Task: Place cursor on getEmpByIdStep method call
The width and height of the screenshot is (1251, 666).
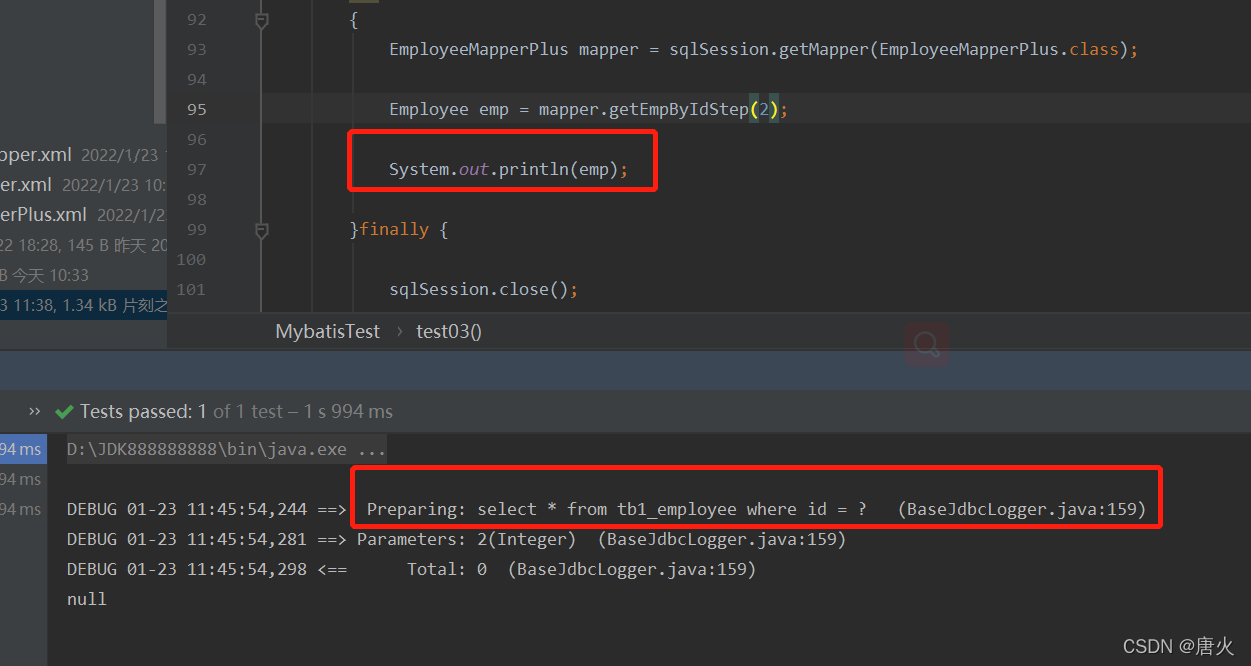Action: pyautogui.click(x=679, y=110)
